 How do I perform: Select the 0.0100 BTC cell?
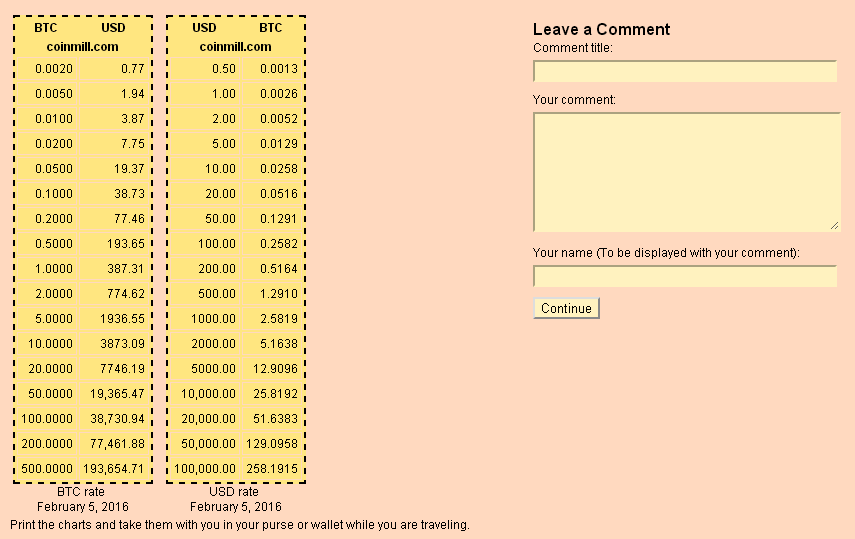53,119
